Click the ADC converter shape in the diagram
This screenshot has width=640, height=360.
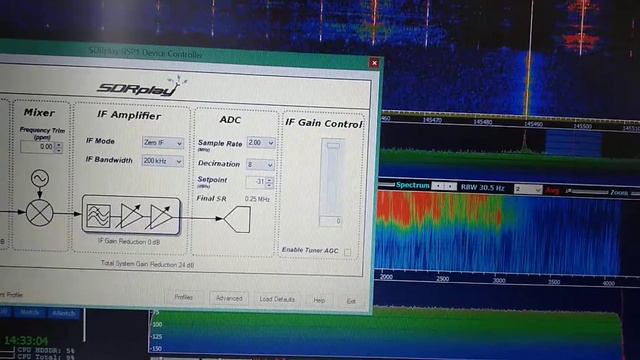(237, 219)
